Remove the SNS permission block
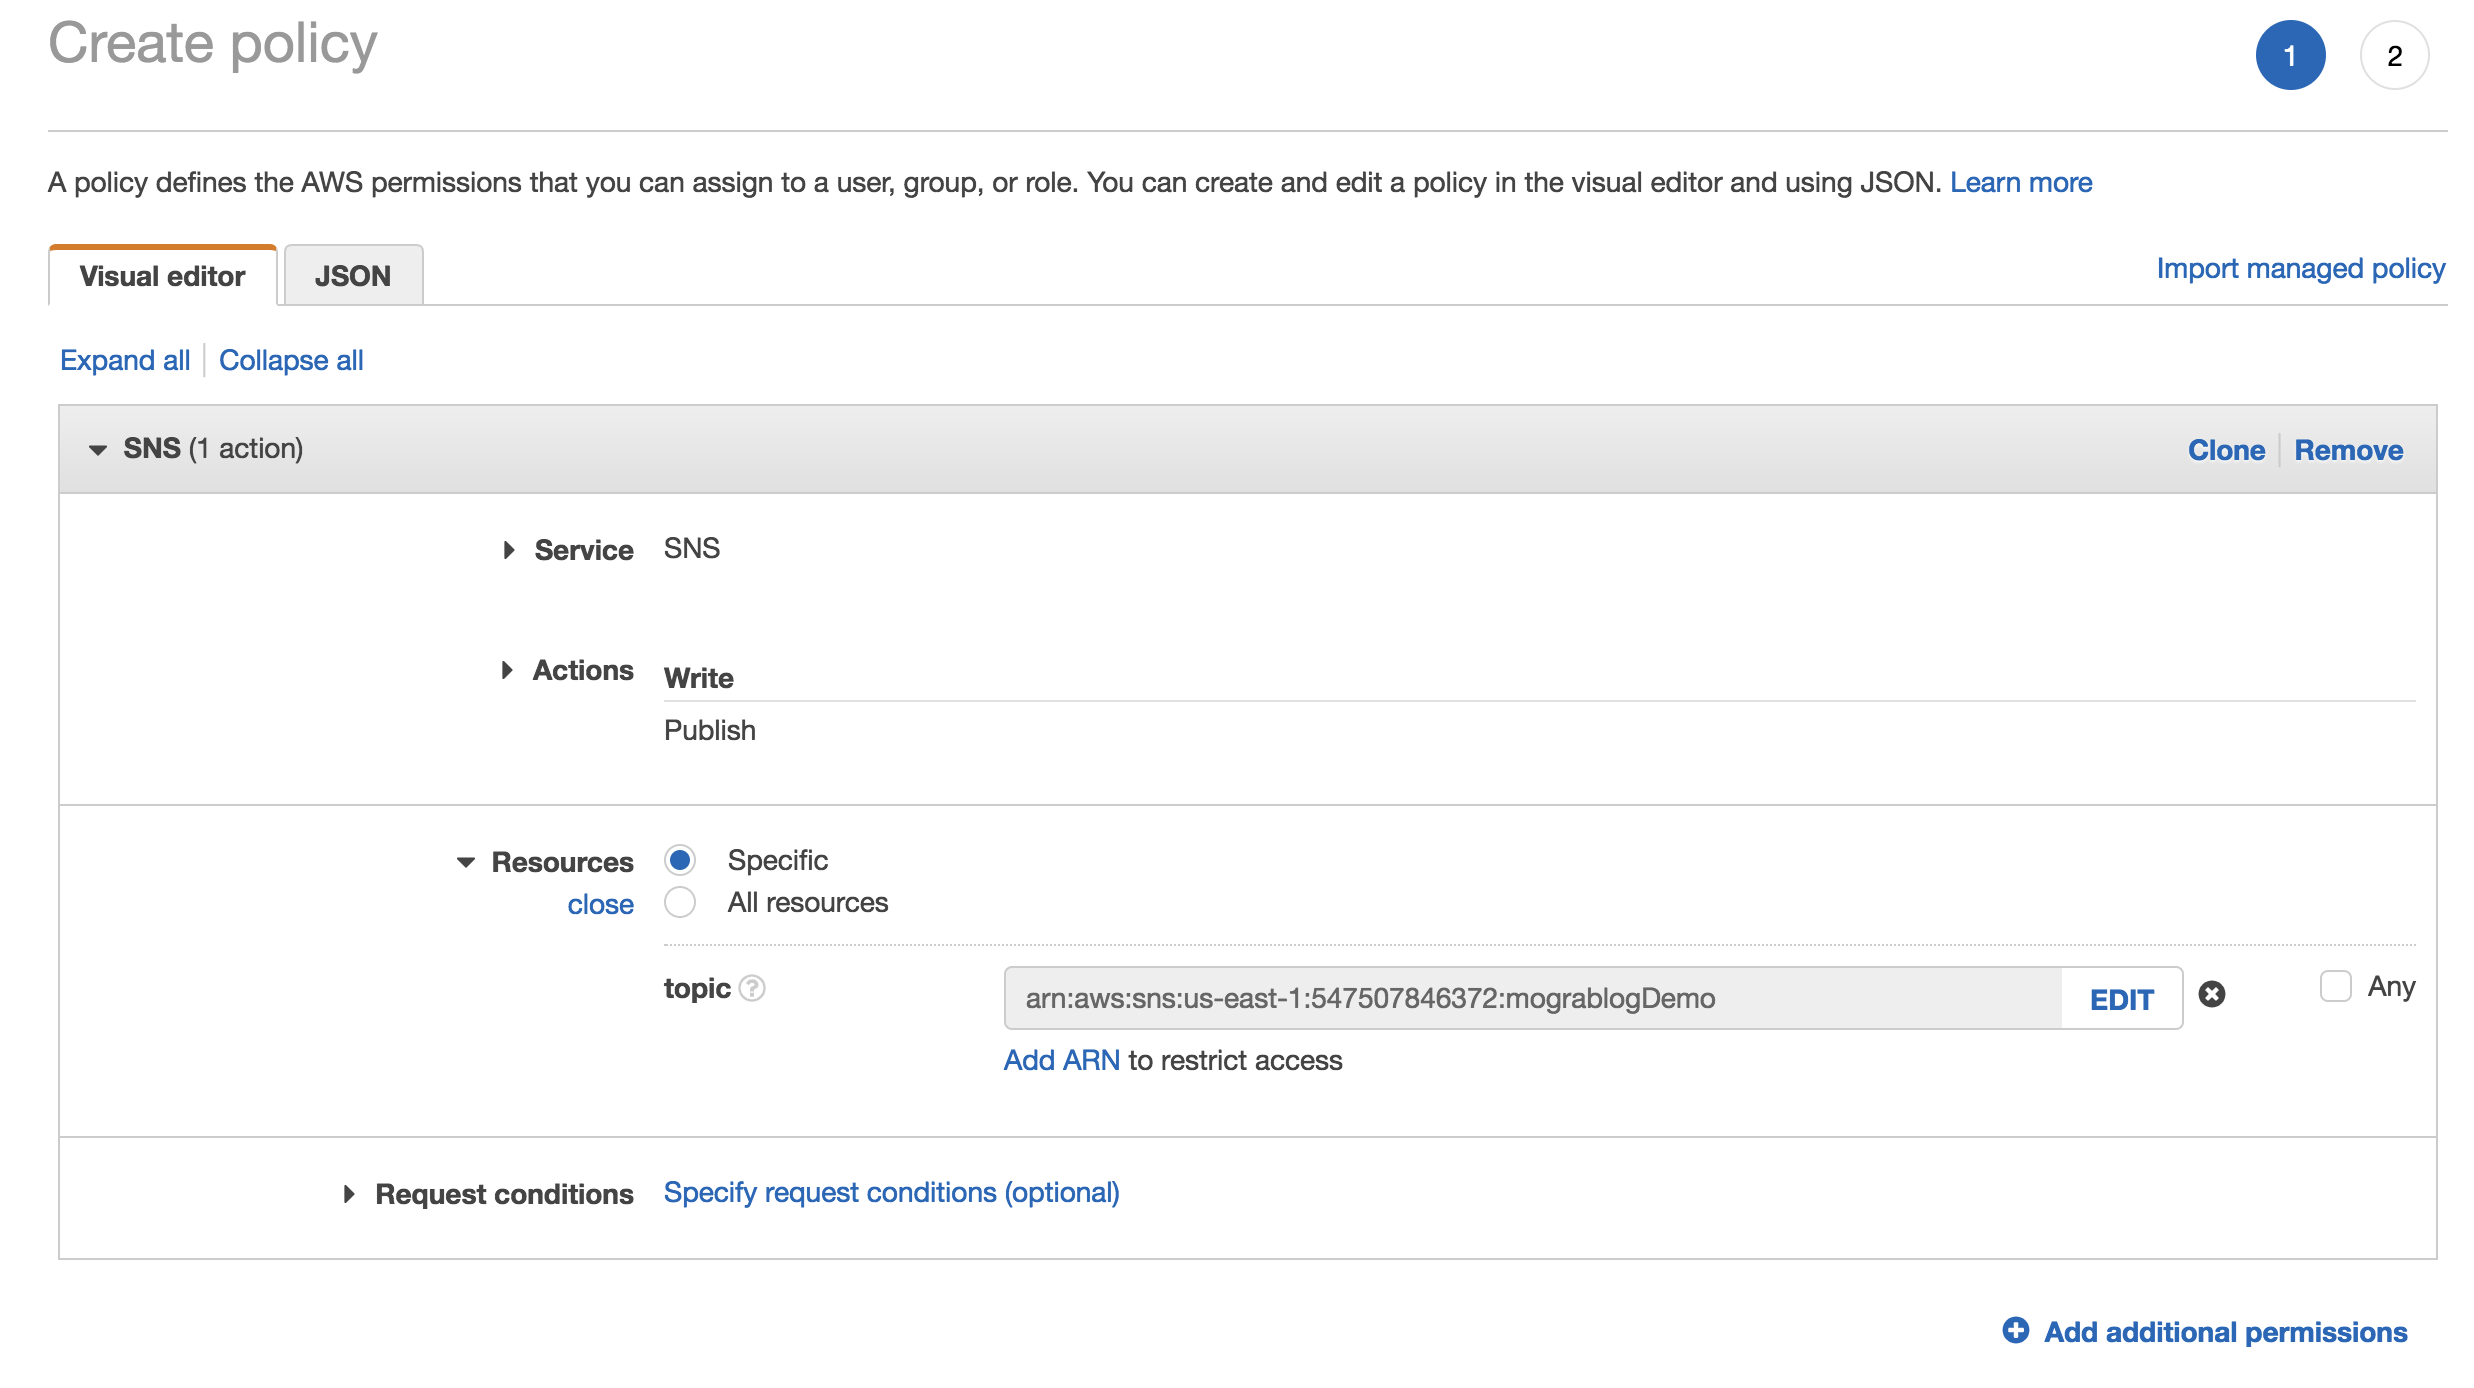The width and height of the screenshot is (2474, 1388). pyautogui.click(x=2348, y=450)
